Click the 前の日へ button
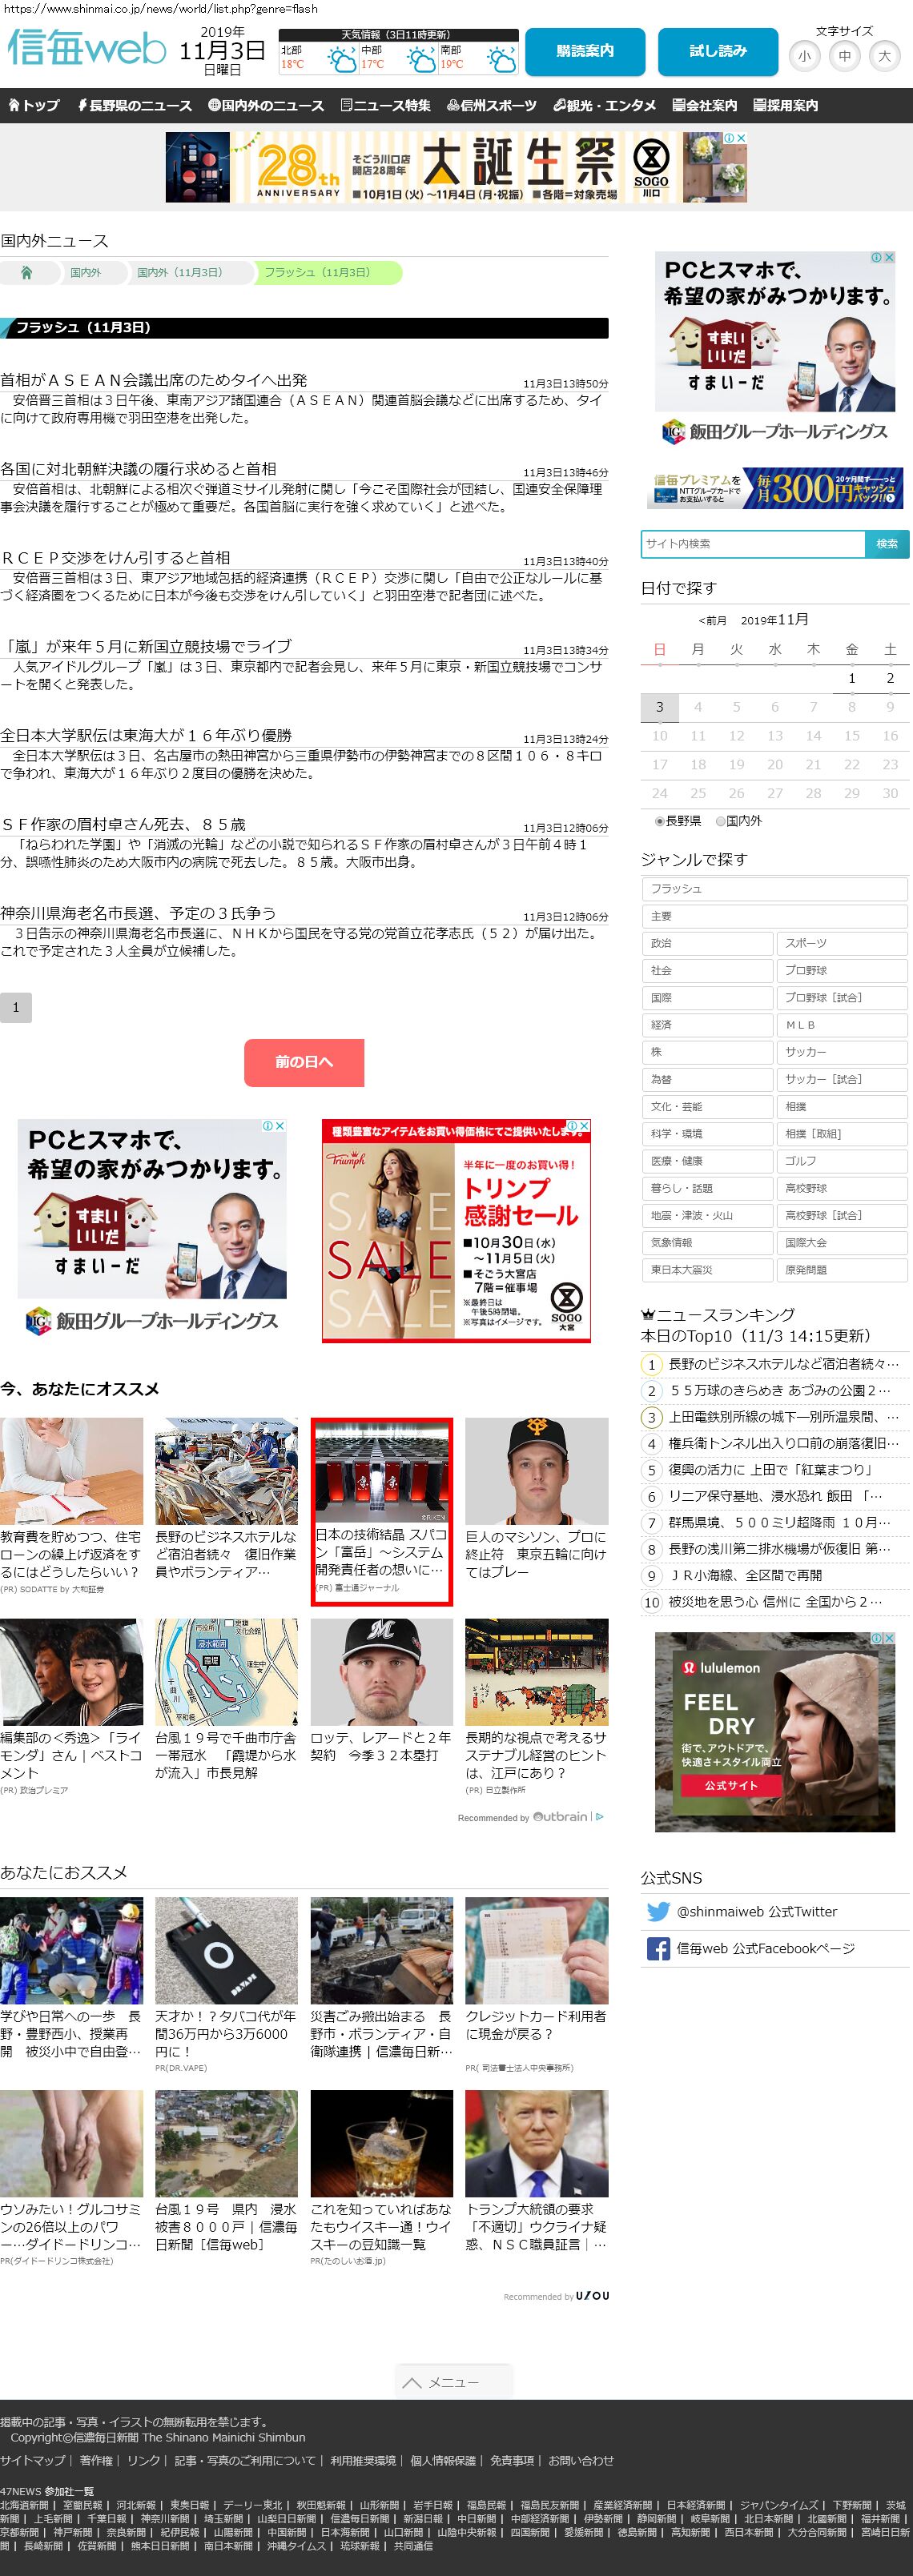The image size is (913, 2576). click(x=304, y=1062)
